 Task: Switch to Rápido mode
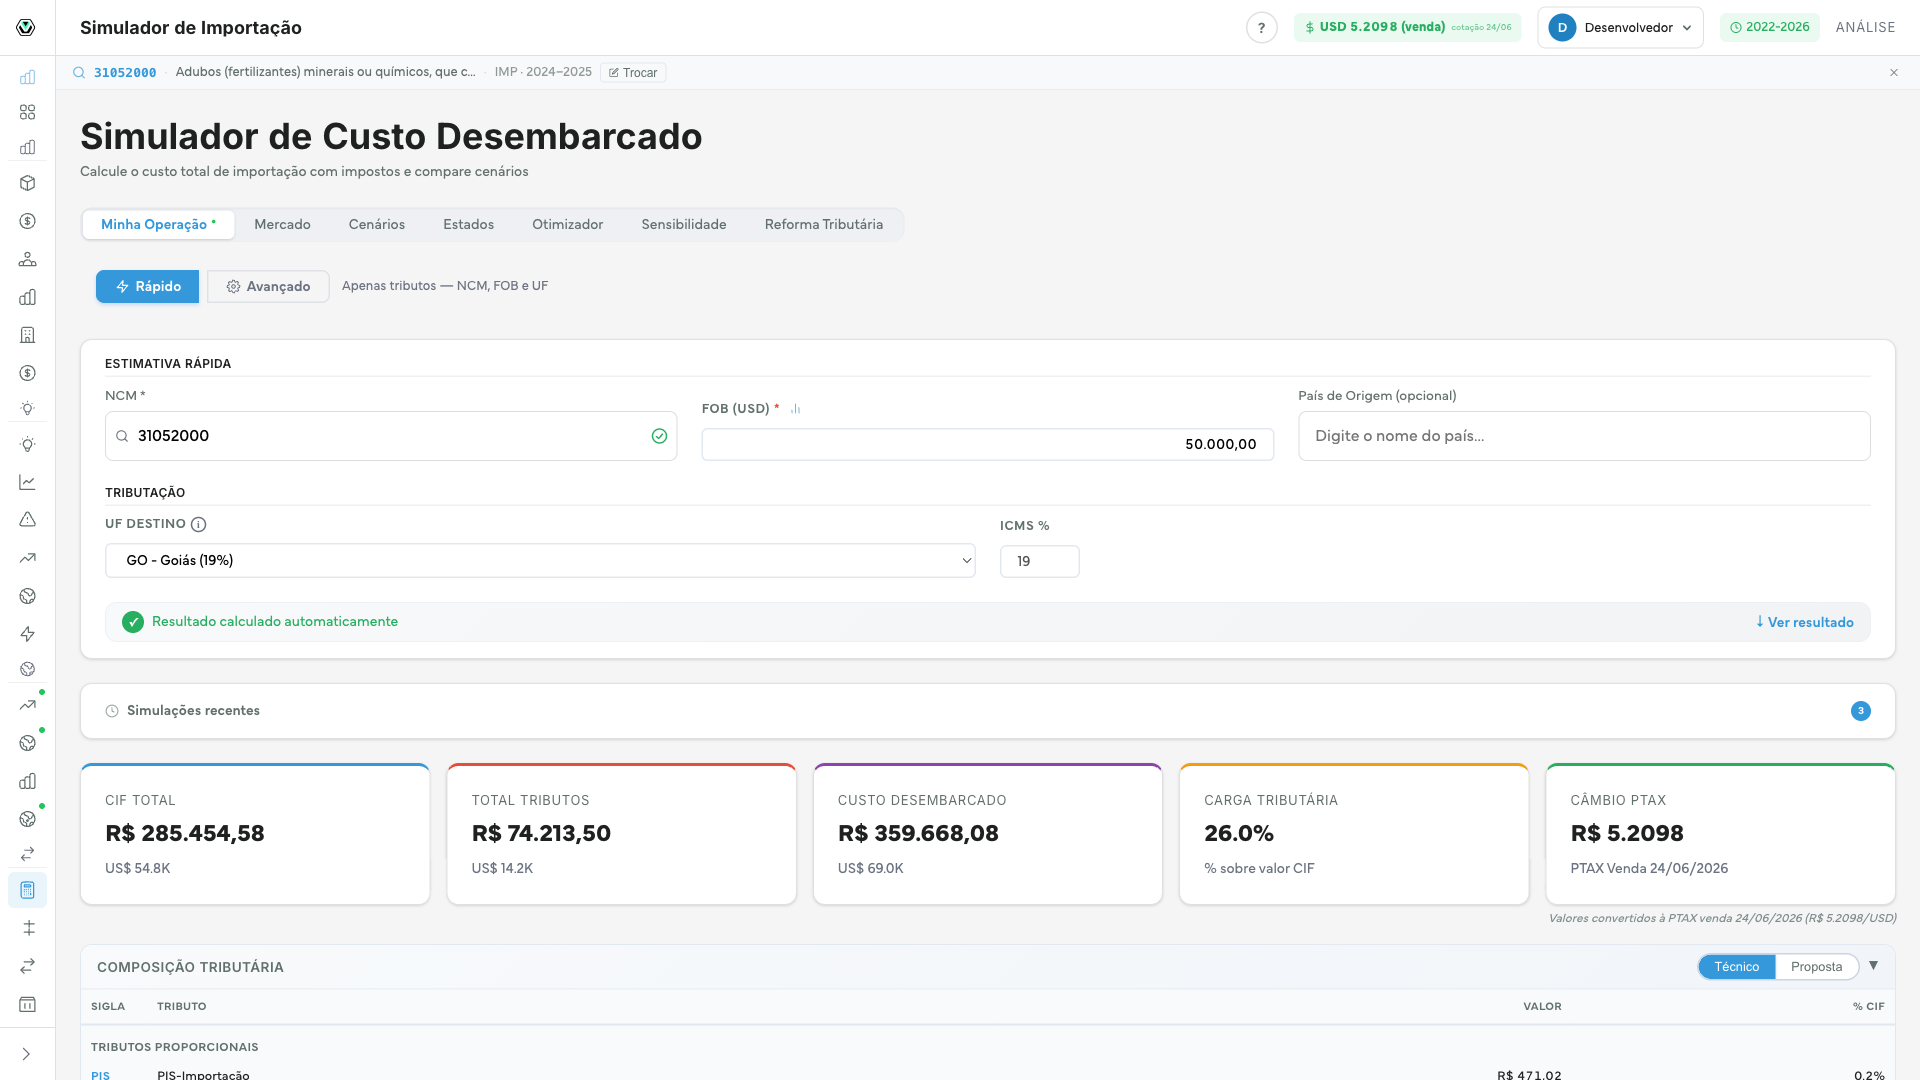[x=147, y=286]
